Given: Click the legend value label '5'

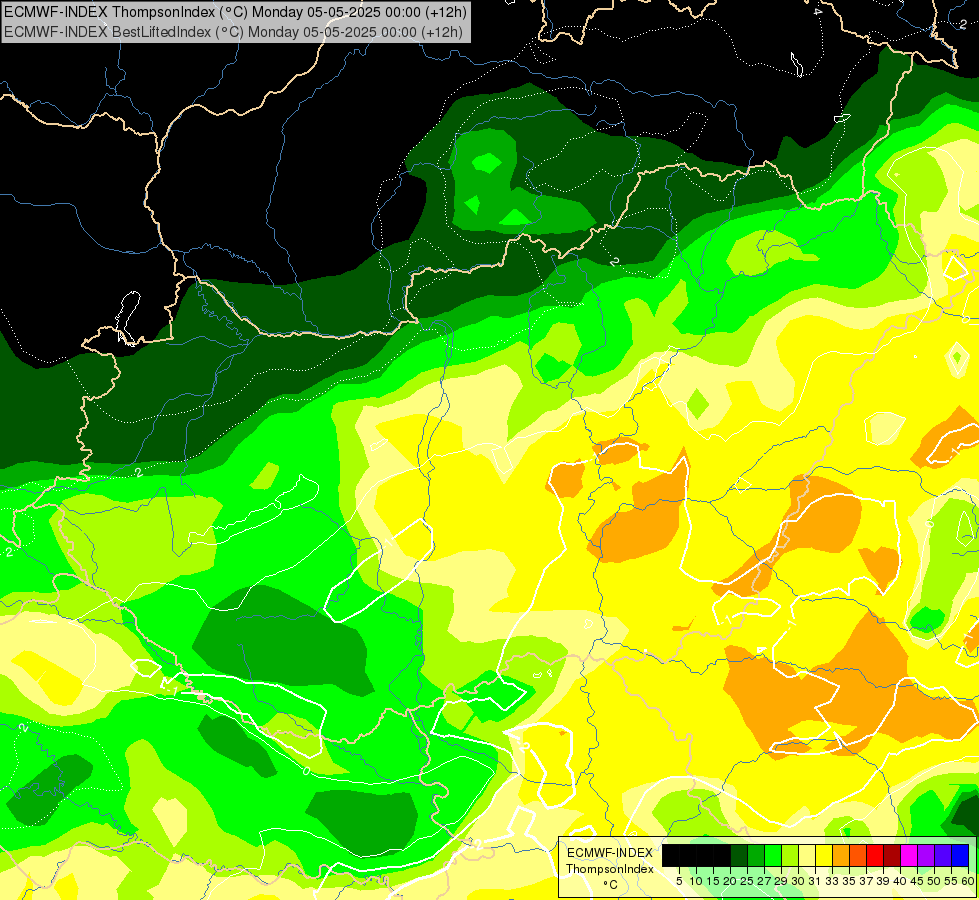Looking at the screenshot, I should [x=679, y=881].
